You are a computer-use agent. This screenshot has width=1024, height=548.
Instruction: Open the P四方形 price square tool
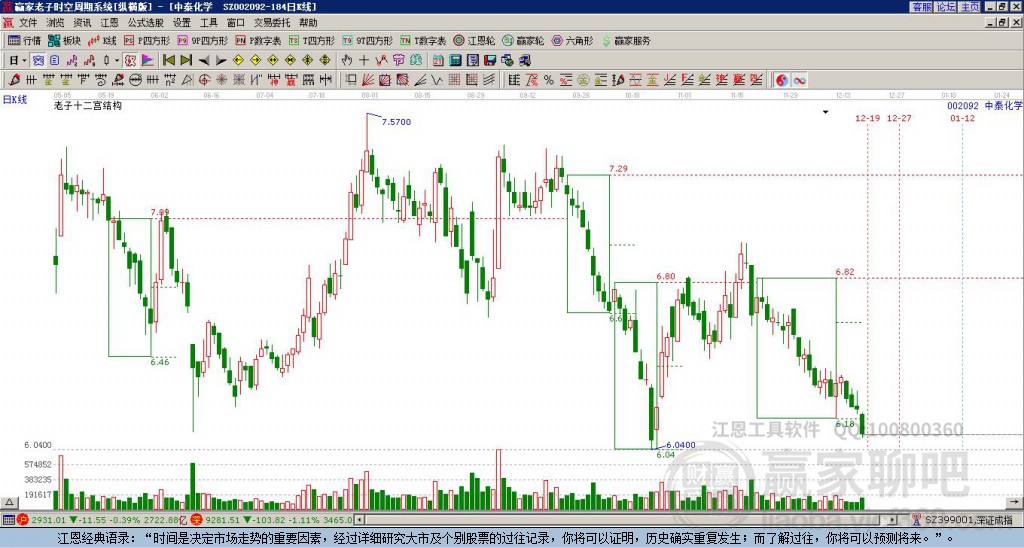[x=147, y=40]
